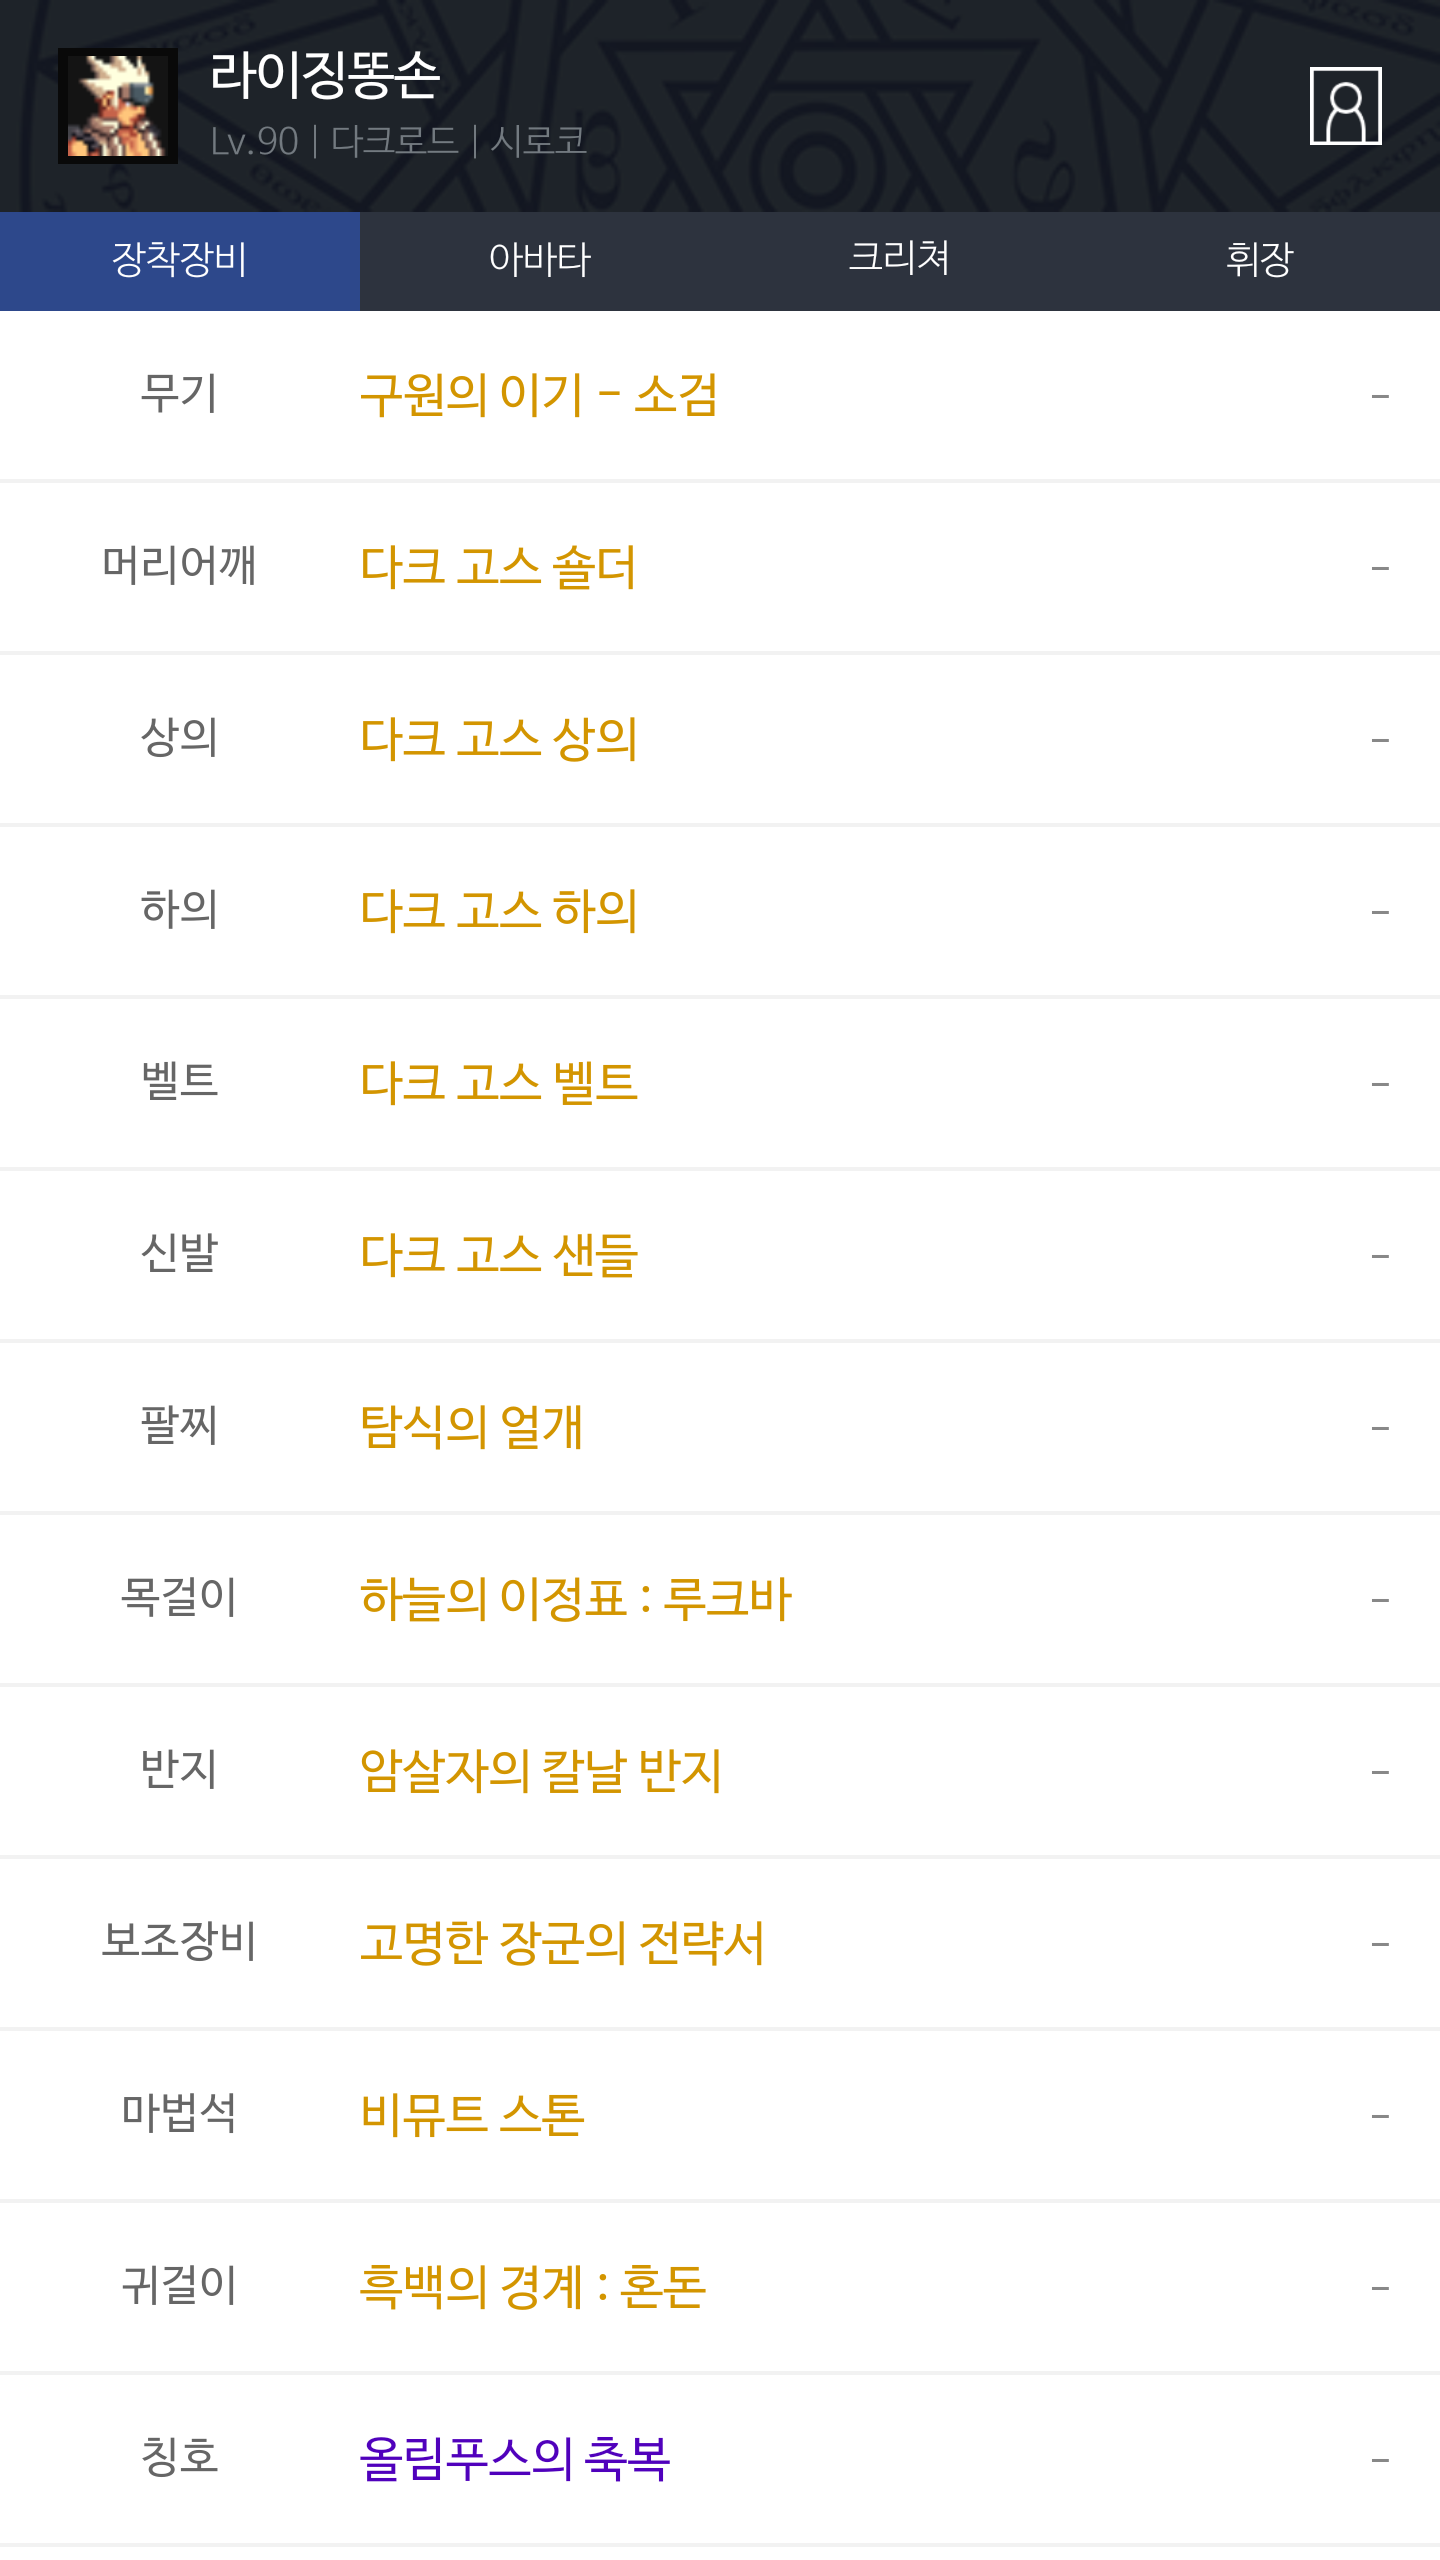Select the 장착장비 tab

(180, 260)
